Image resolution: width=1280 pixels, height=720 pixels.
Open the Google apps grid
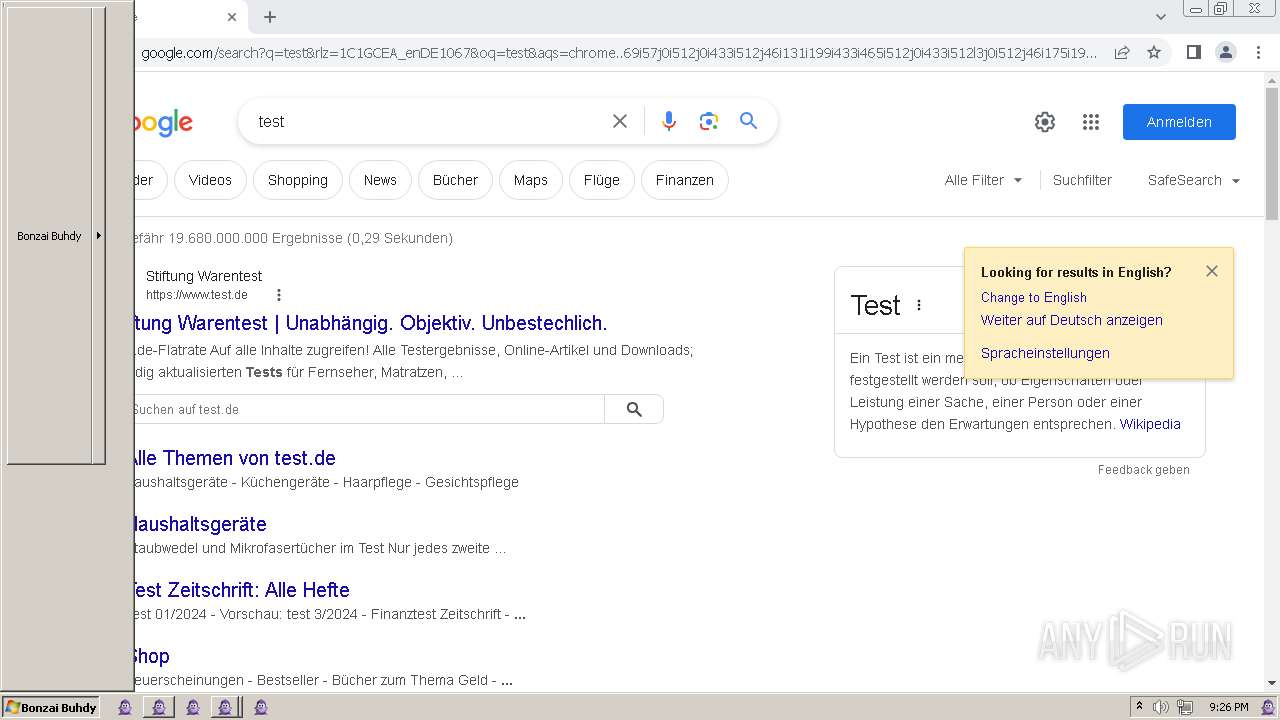pos(1091,122)
